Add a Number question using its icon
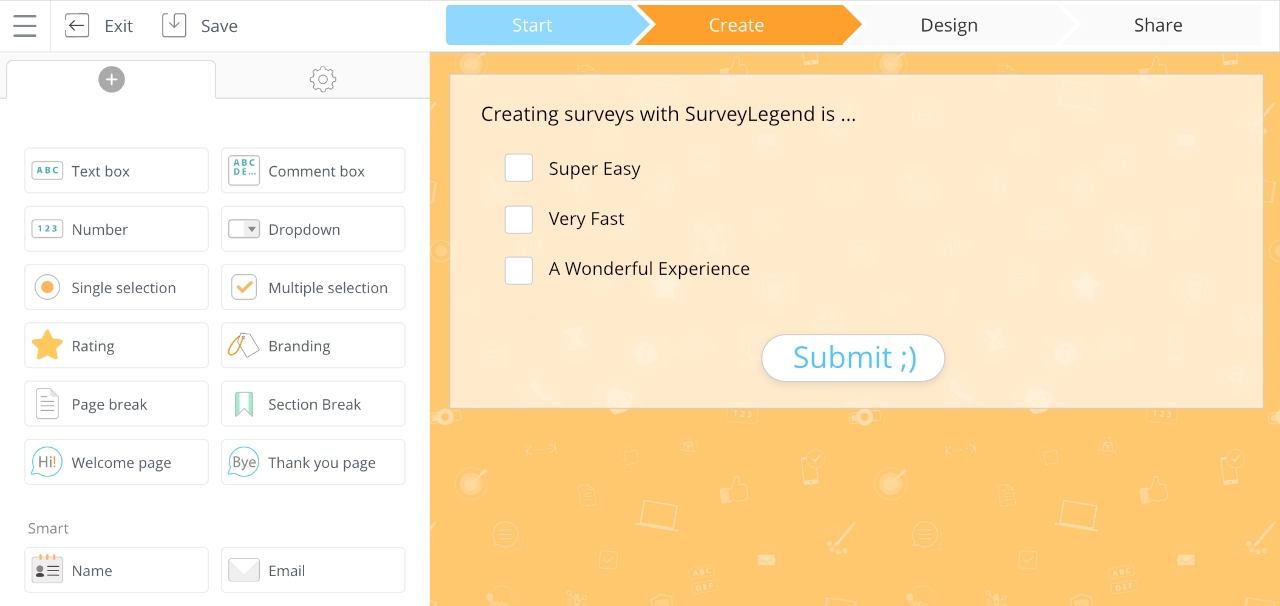Image resolution: width=1280 pixels, height=606 pixels. pos(47,228)
